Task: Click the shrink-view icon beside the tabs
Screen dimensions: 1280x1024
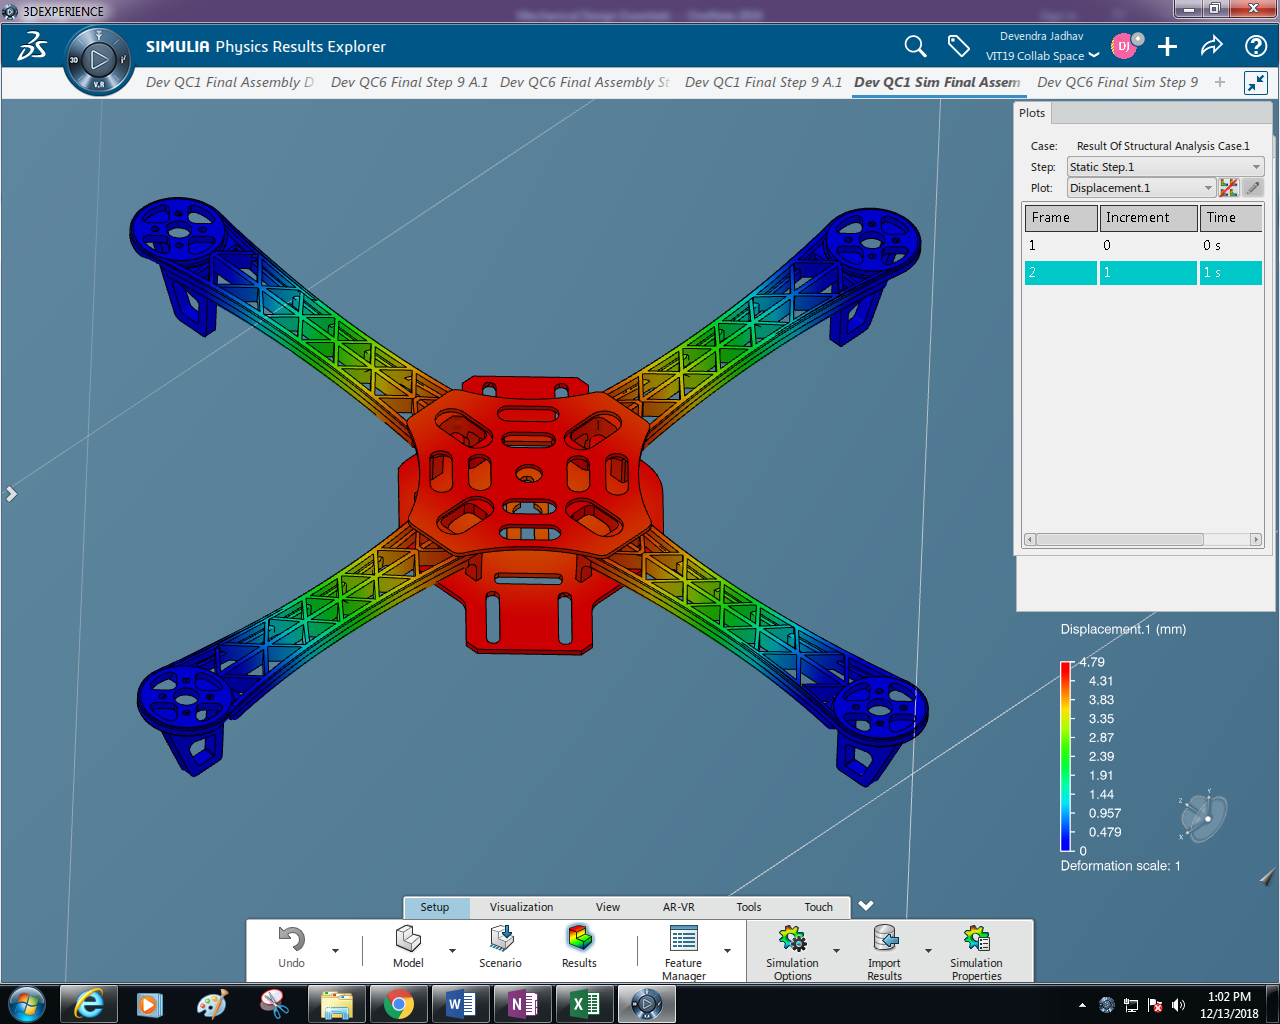Action: pyautogui.click(x=1256, y=83)
